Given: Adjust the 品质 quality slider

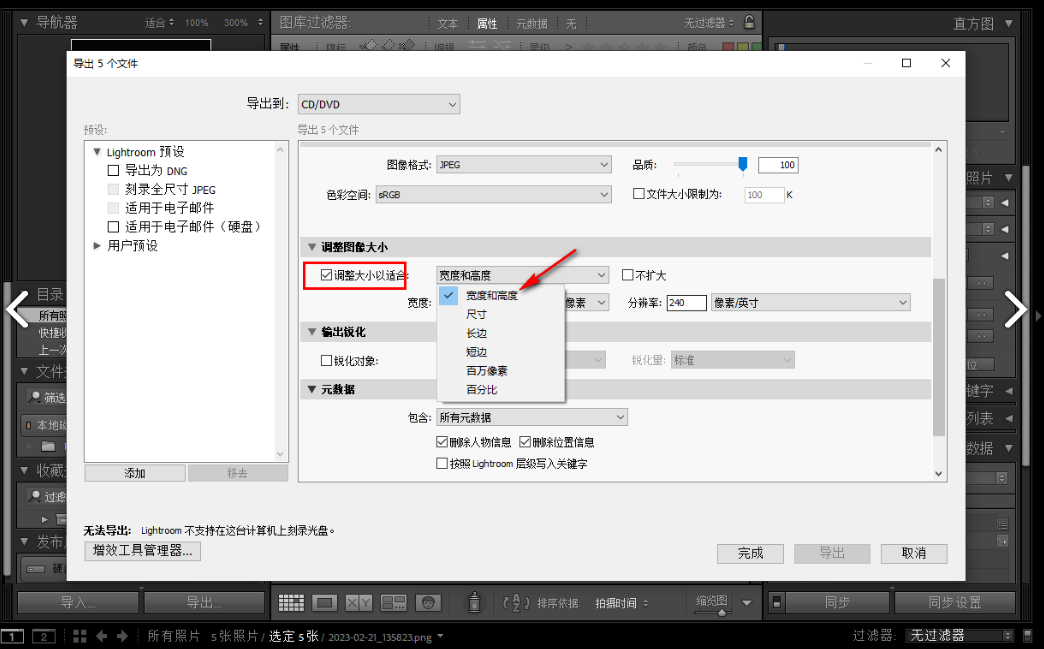Looking at the screenshot, I should [742, 164].
